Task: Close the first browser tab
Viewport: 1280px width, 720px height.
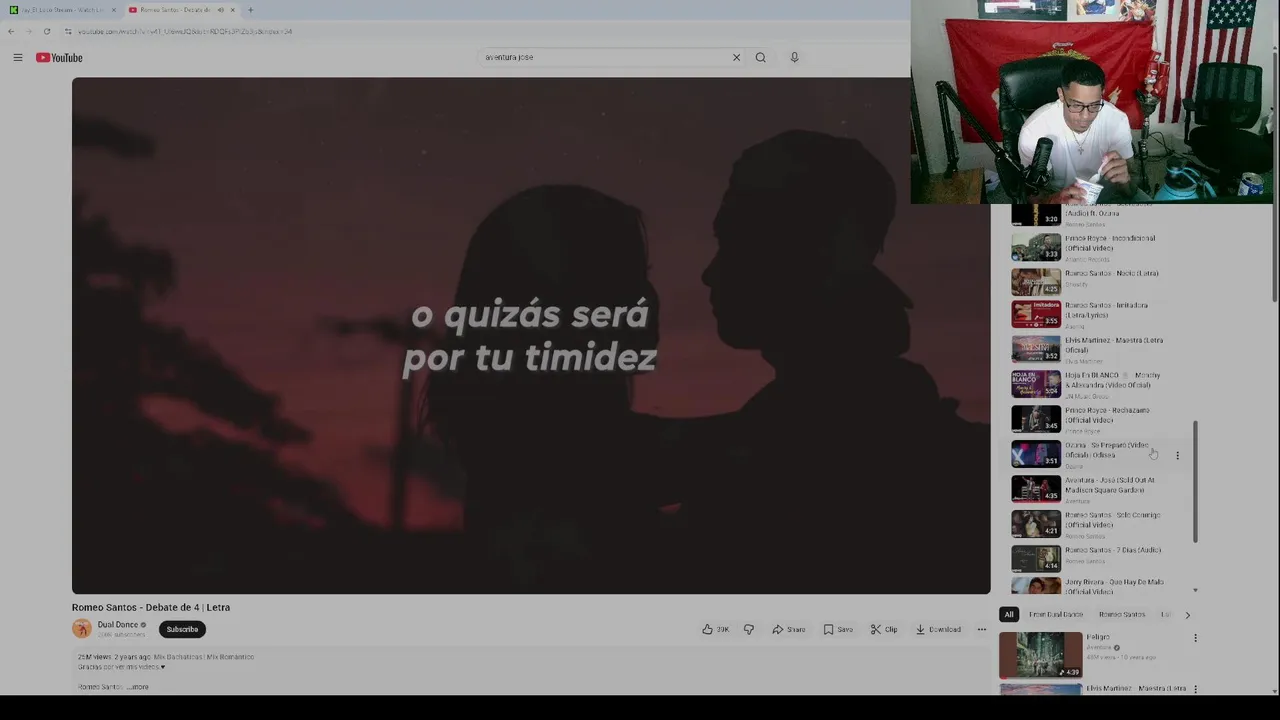Action: pos(113,10)
